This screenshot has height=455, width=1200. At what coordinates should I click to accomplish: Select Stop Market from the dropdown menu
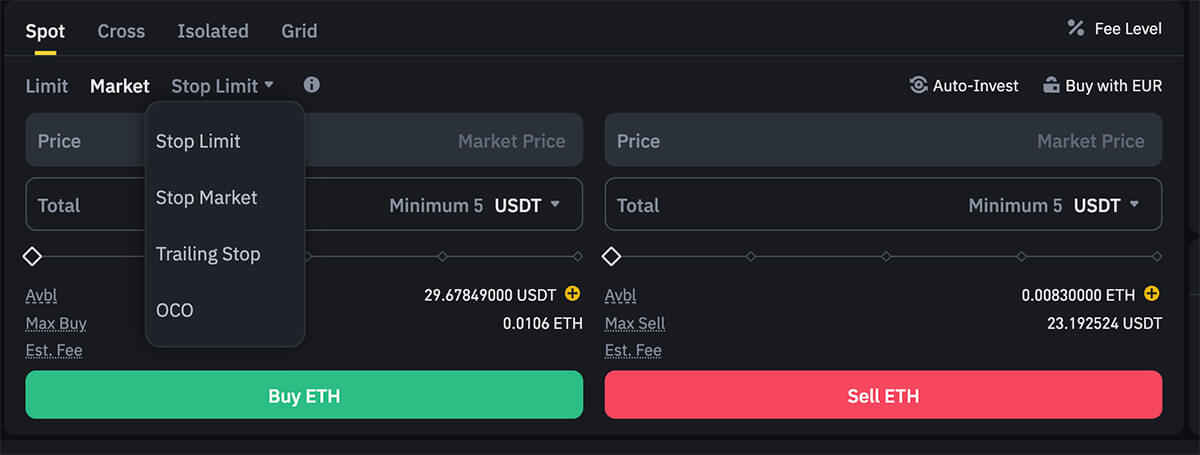tap(206, 198)
